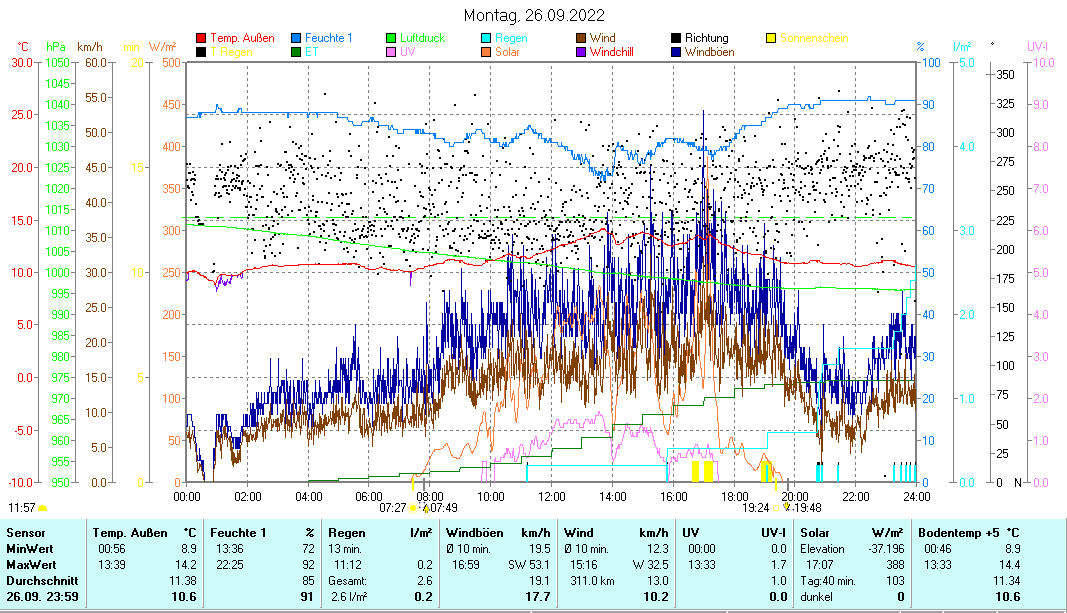Click the Montag, 26.09.2022 chart title
The width and height of the screenshot is (1067, 613).
pos(534,16)
